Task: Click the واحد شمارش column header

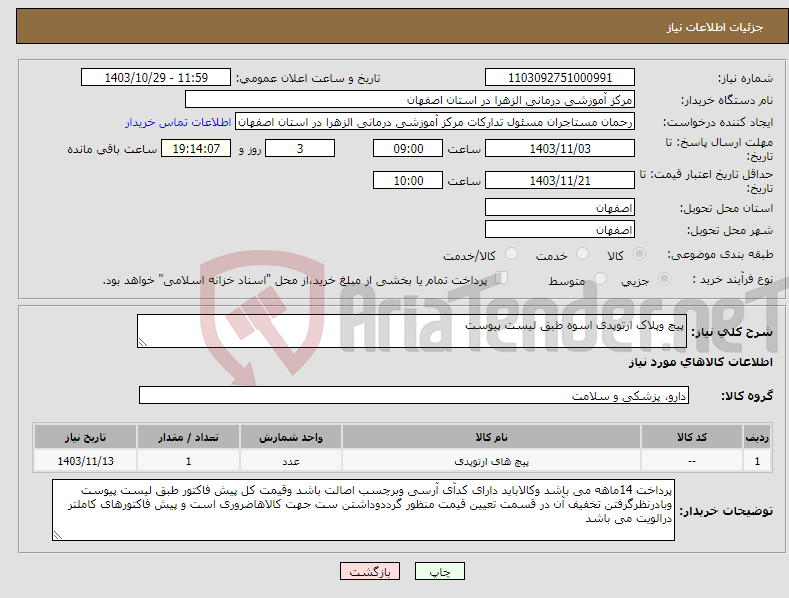Action: (291, 437)
